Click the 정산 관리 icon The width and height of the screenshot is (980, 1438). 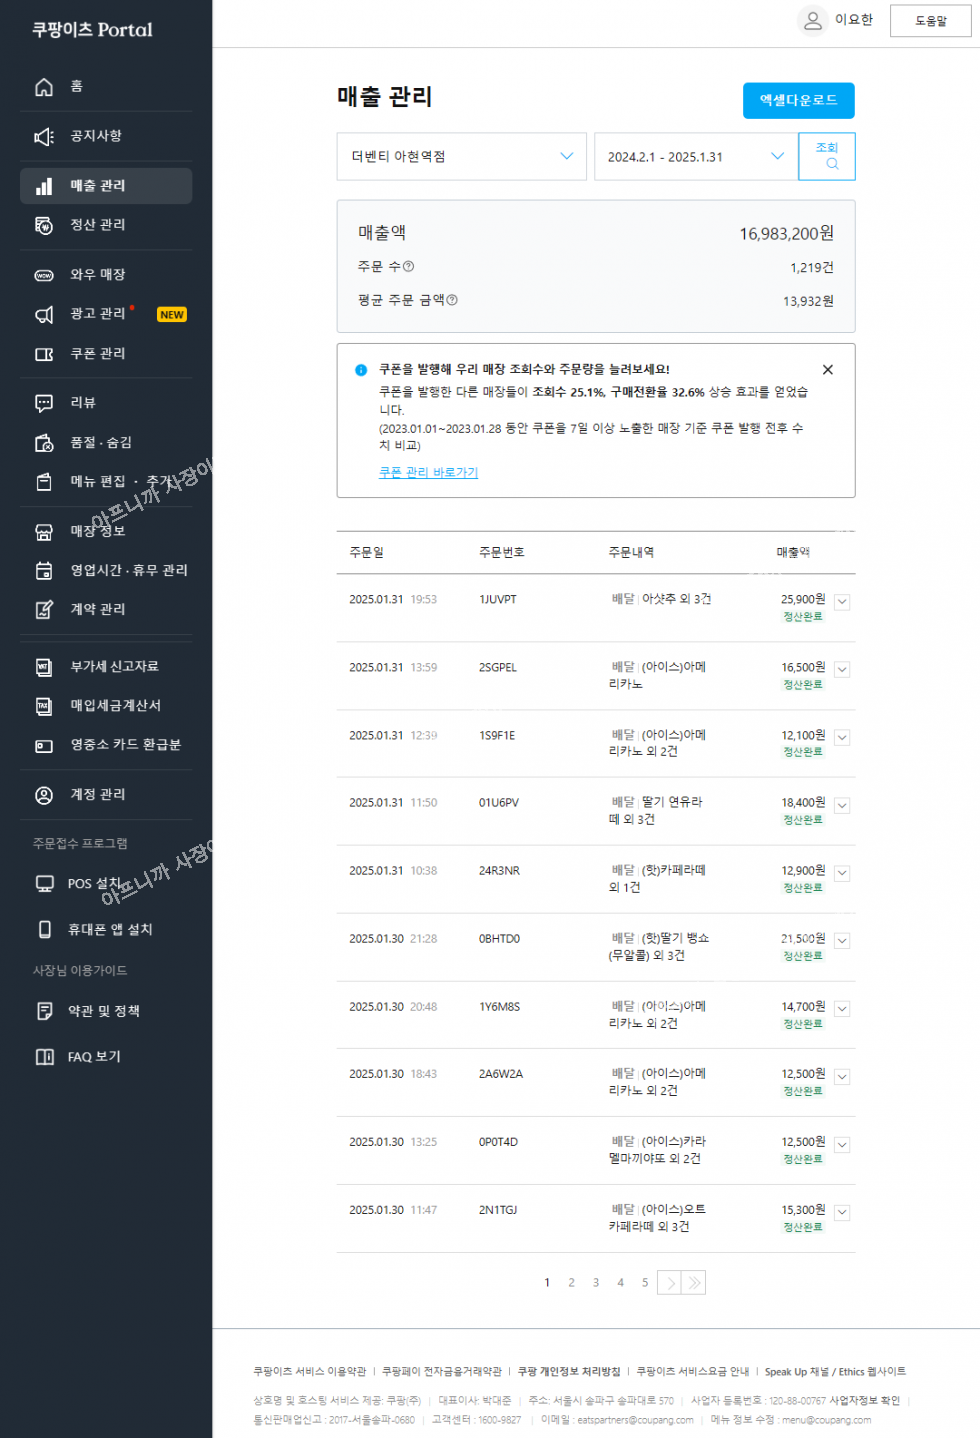(44, 225)
